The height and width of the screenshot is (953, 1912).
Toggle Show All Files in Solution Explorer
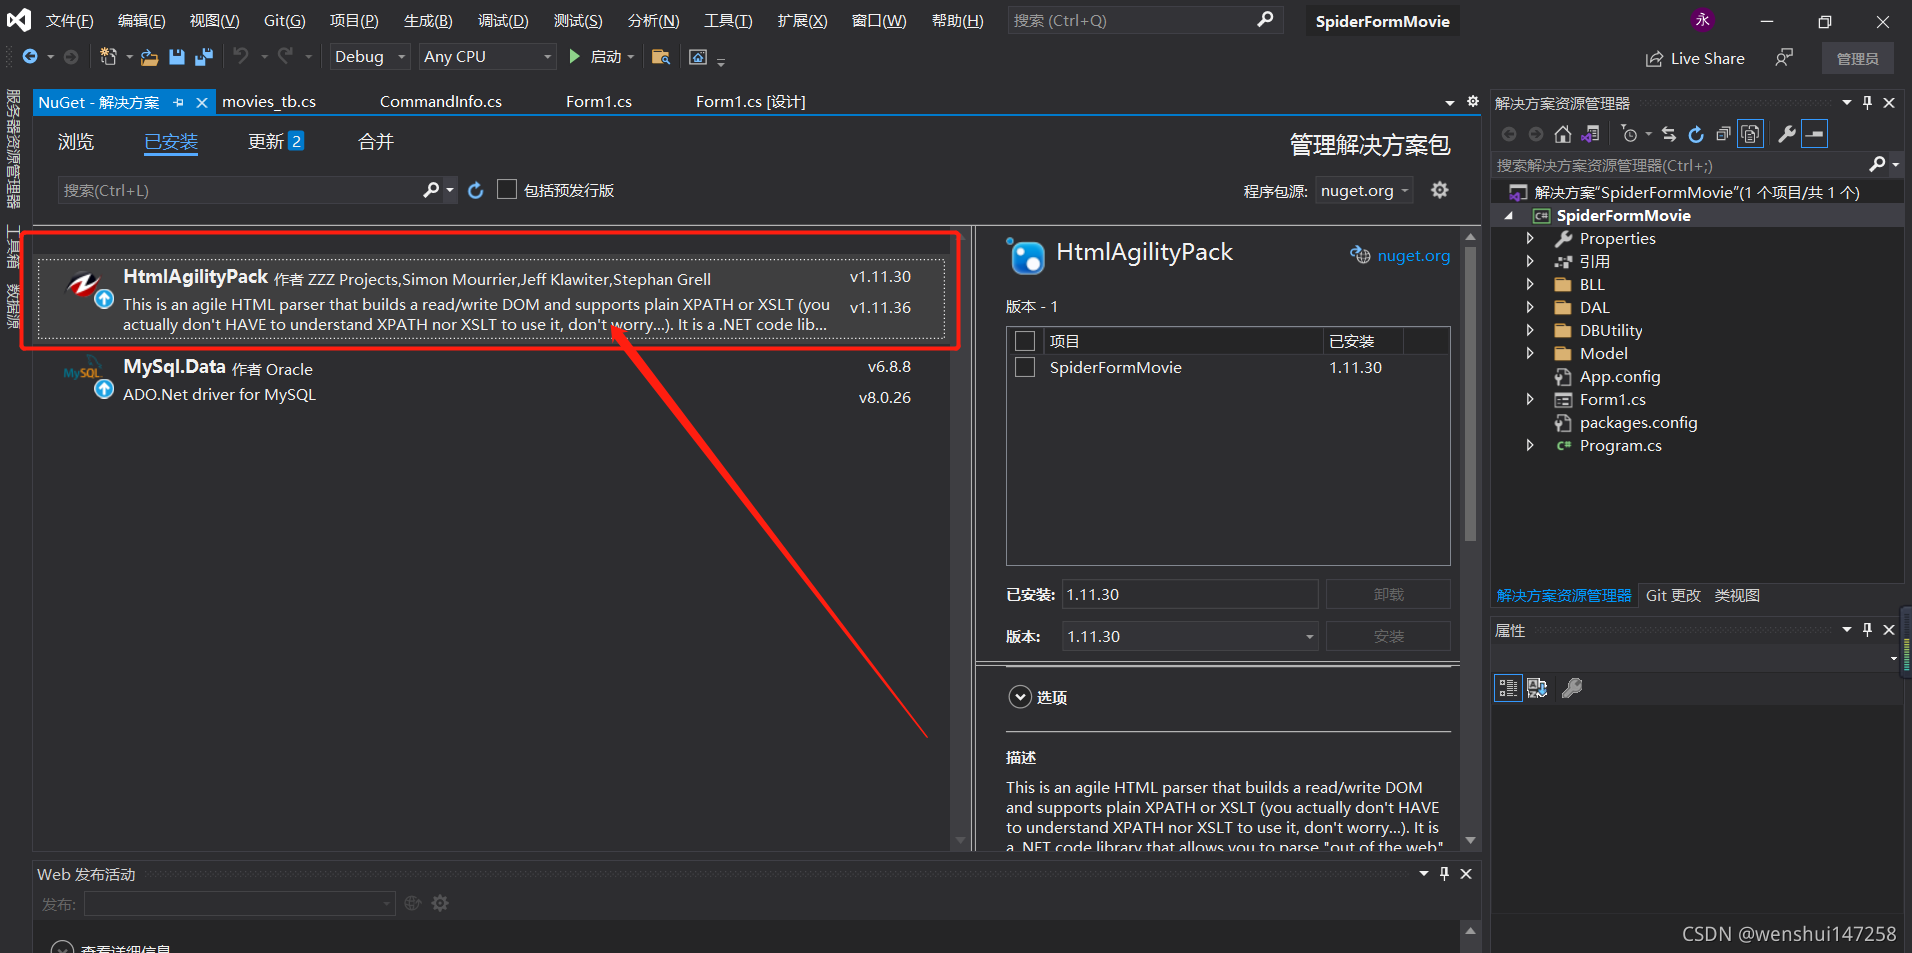(x=1750, y=134)
